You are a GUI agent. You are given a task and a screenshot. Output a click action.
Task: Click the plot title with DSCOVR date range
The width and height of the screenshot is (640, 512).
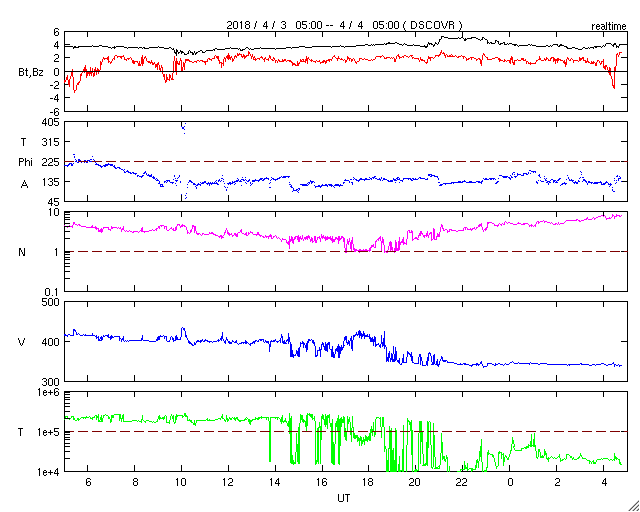pos(344,25)
